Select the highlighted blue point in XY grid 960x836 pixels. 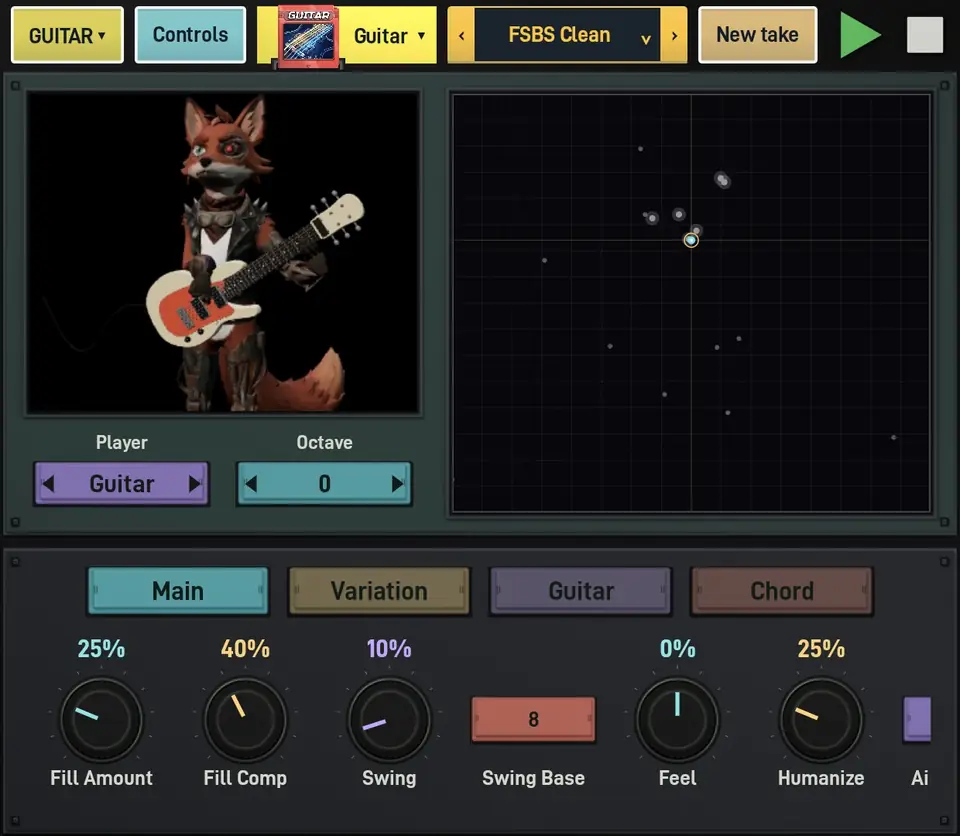point(691,240)
